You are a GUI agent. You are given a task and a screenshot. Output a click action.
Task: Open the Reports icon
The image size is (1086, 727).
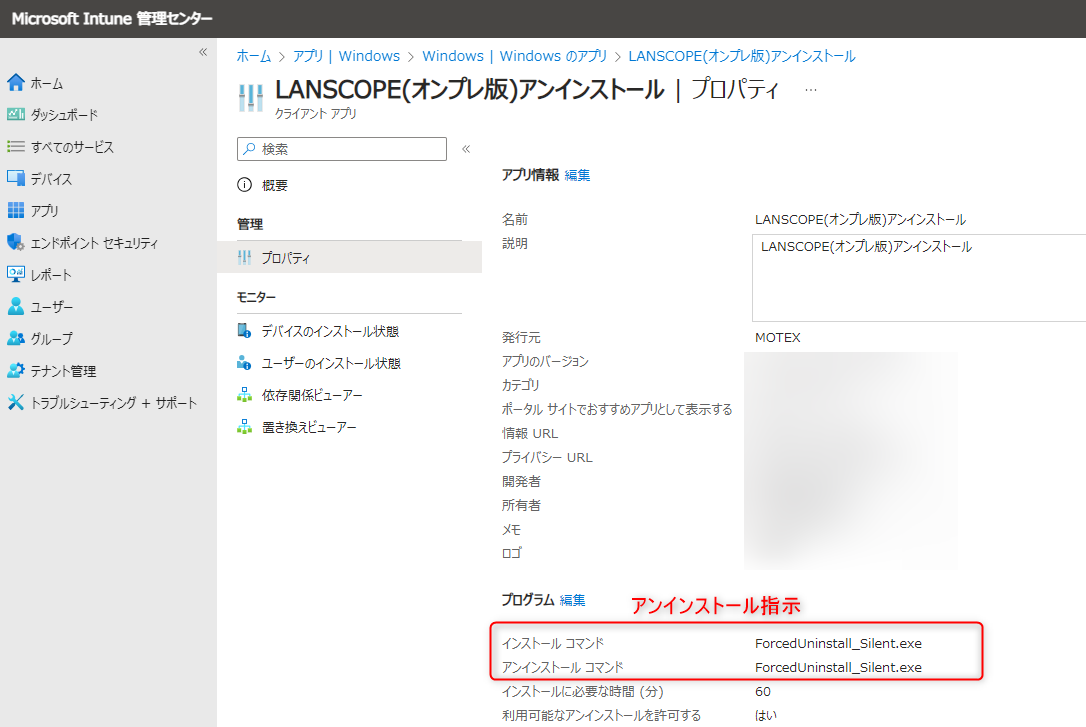[x=15, y=274]
